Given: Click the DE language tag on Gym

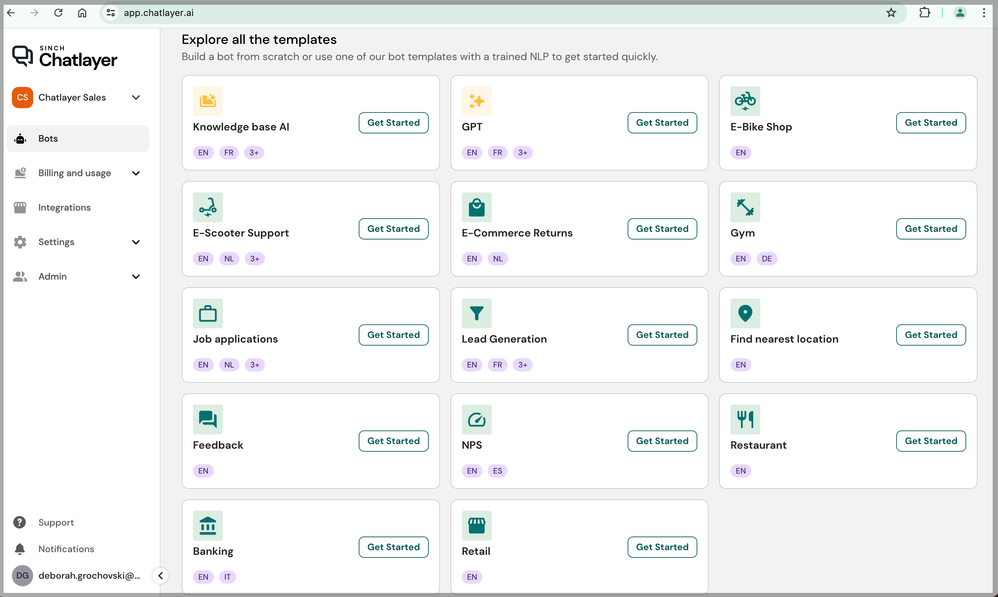Looking at the screenshot, I should 766,258.
